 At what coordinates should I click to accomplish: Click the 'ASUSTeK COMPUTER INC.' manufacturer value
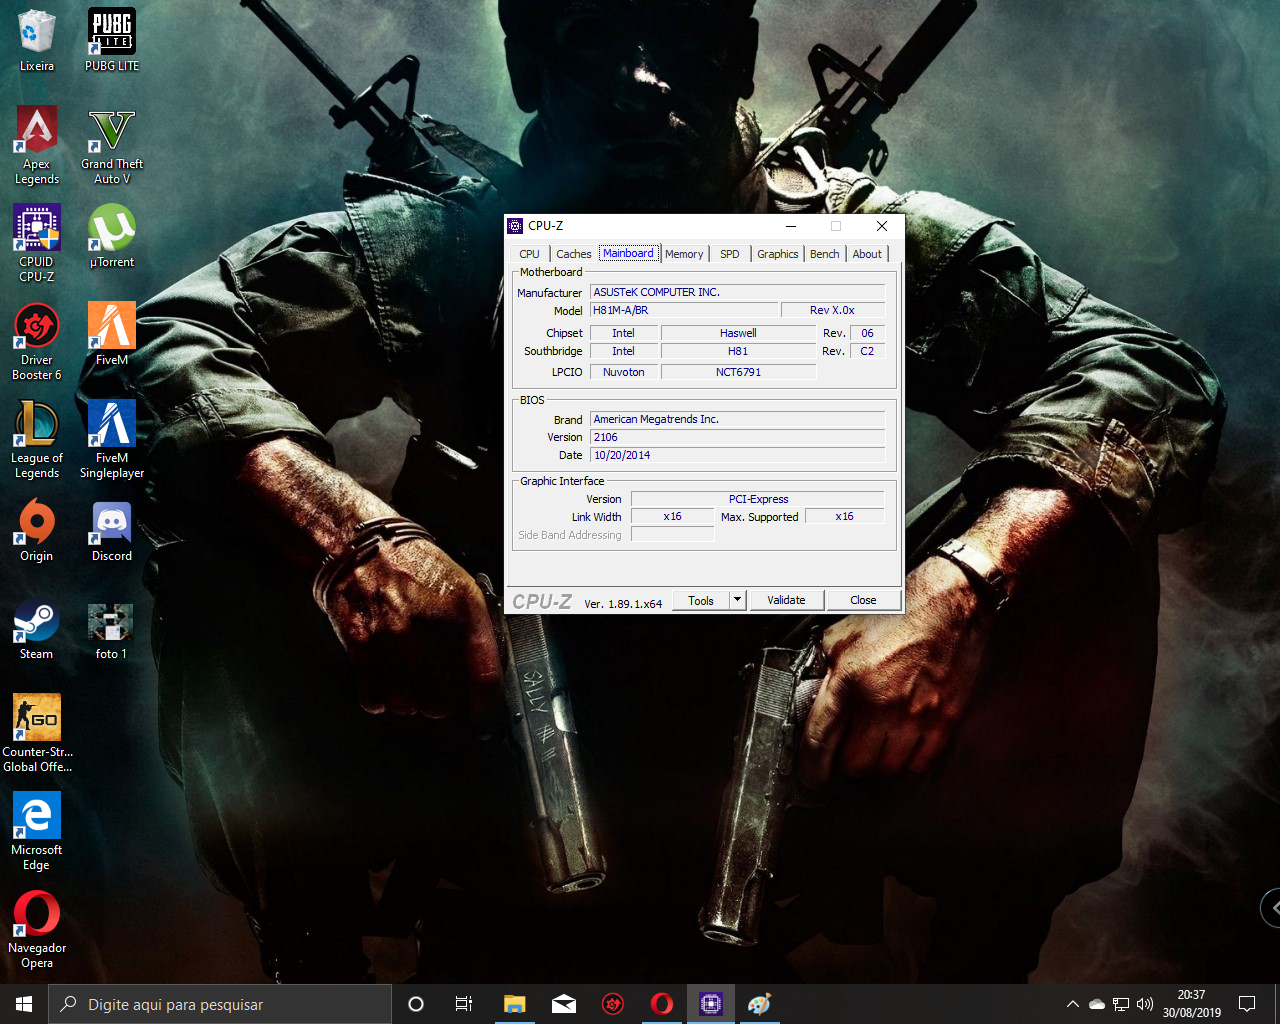coord(738,292)
